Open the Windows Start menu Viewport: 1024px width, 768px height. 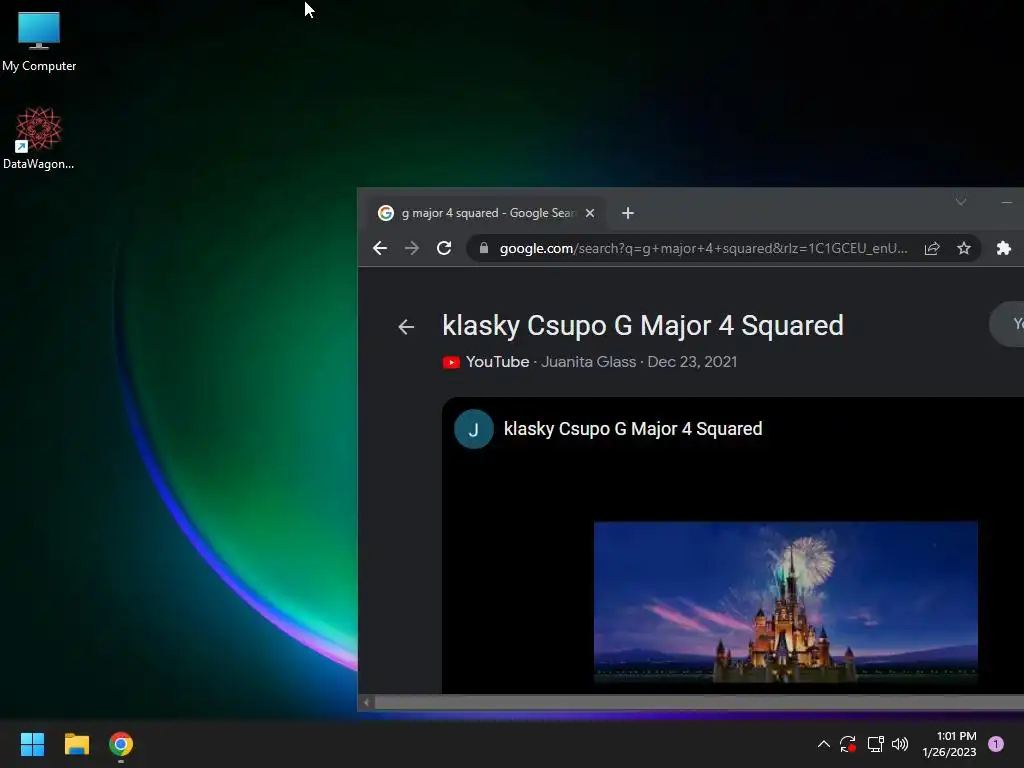point(32,744)
